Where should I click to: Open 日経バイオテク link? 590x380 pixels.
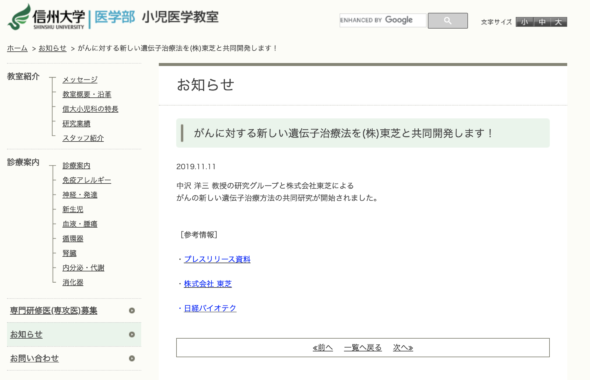(x=210, y=308)
